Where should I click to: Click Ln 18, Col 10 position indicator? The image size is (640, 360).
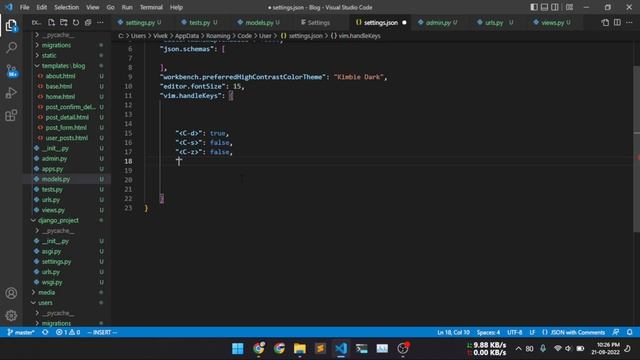453,332
